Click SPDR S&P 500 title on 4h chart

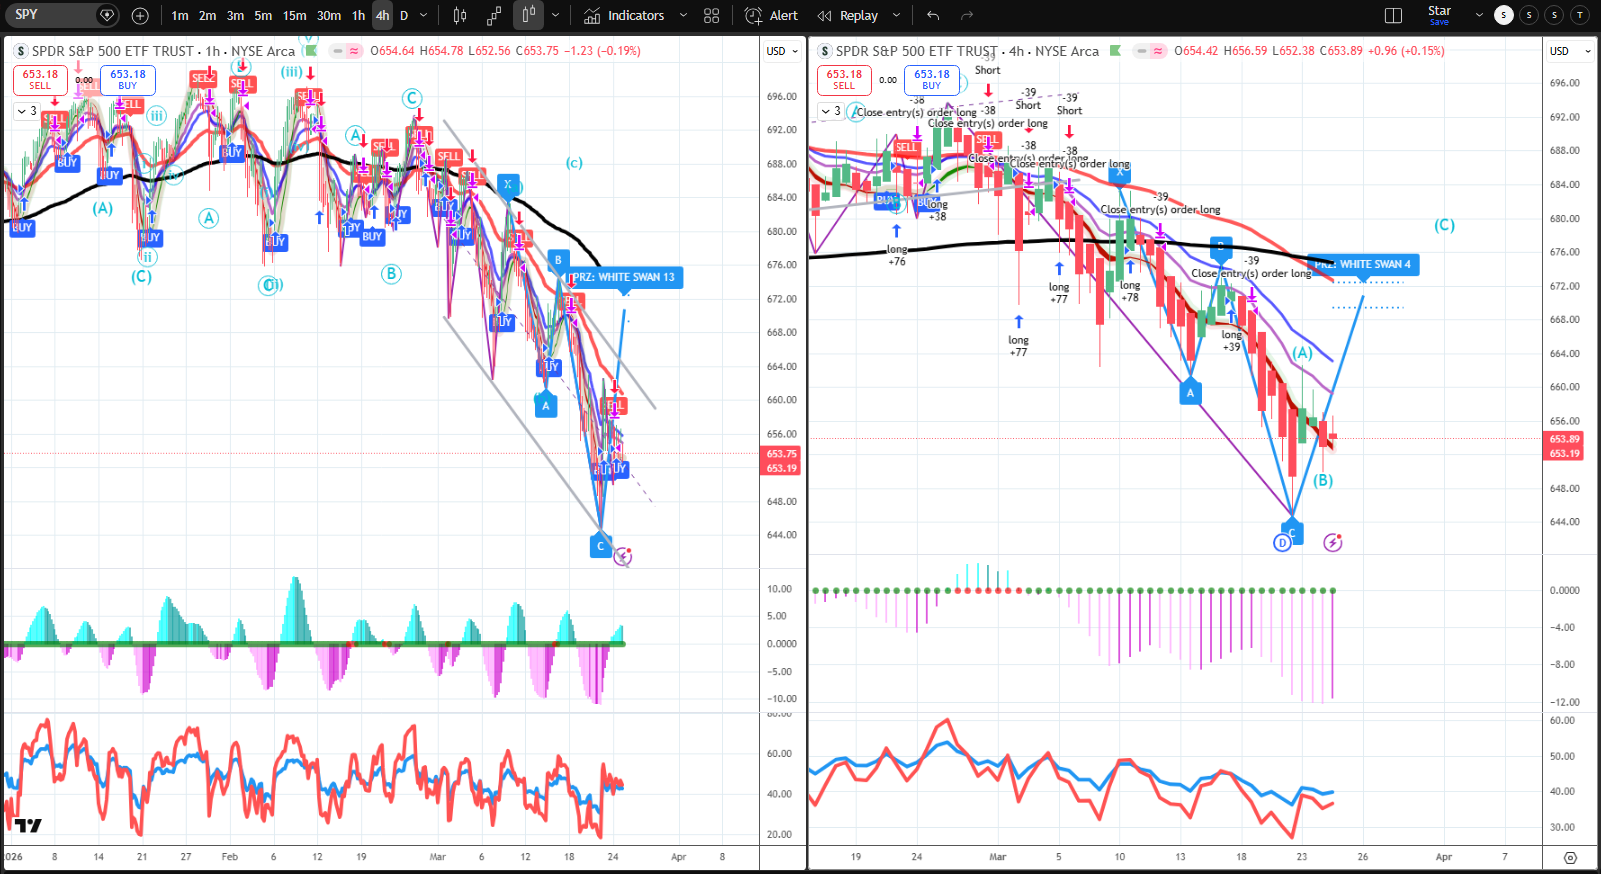(x=917, y=51)
